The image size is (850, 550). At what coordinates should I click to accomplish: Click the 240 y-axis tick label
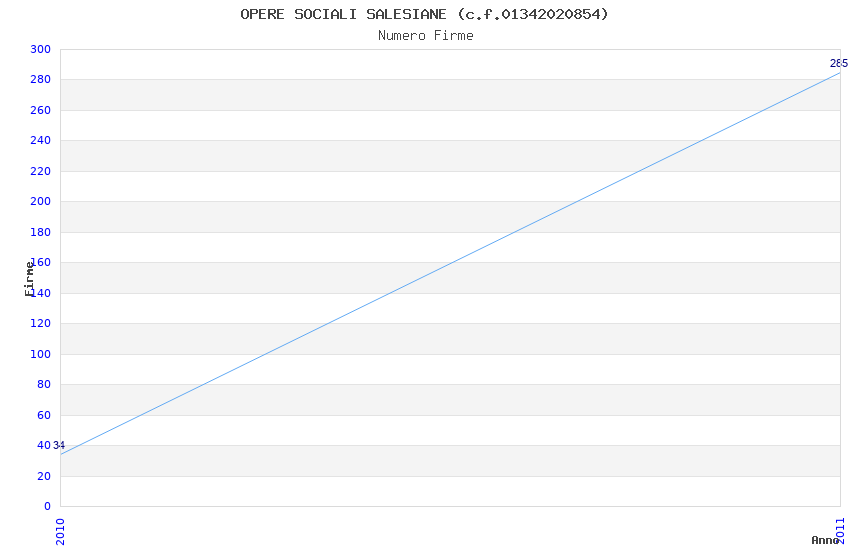(41, 140)
